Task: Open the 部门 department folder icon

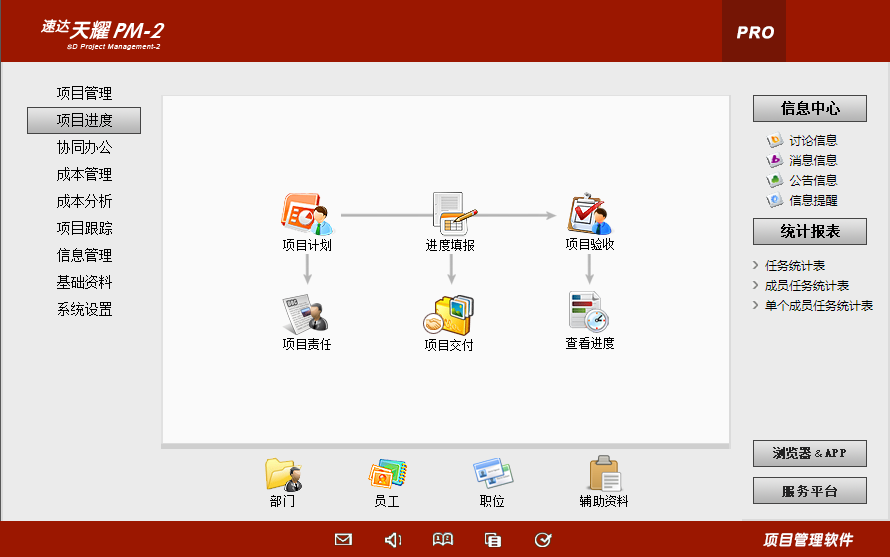Action: pyautogui.click(x=283, y=475)
